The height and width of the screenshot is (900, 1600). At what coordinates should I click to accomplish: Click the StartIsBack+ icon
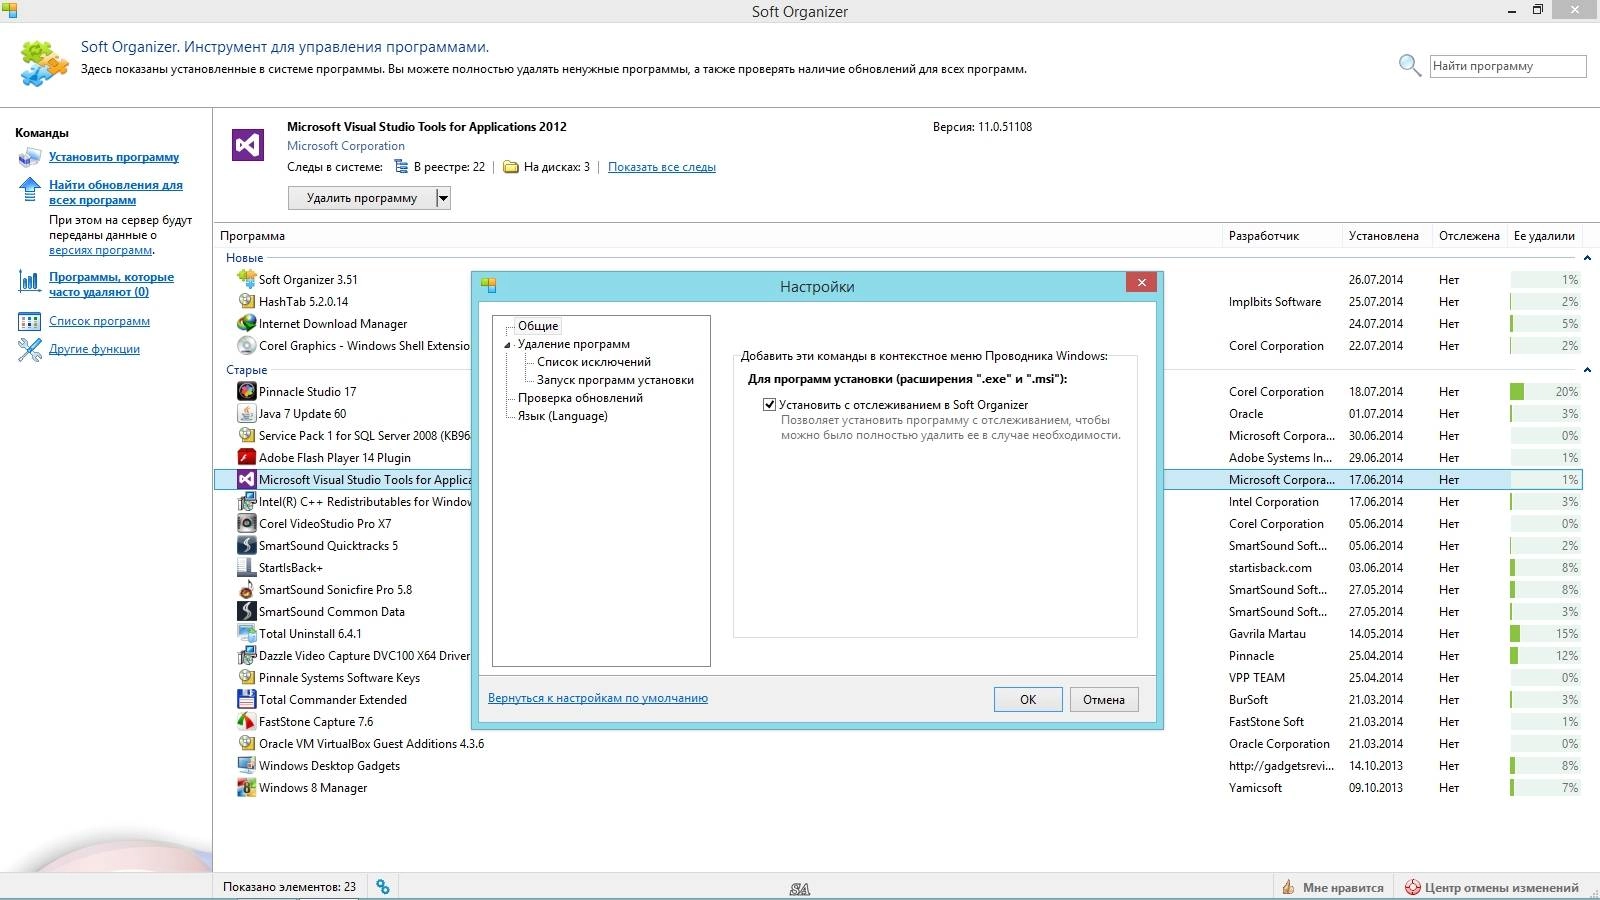tap(246, 567)
